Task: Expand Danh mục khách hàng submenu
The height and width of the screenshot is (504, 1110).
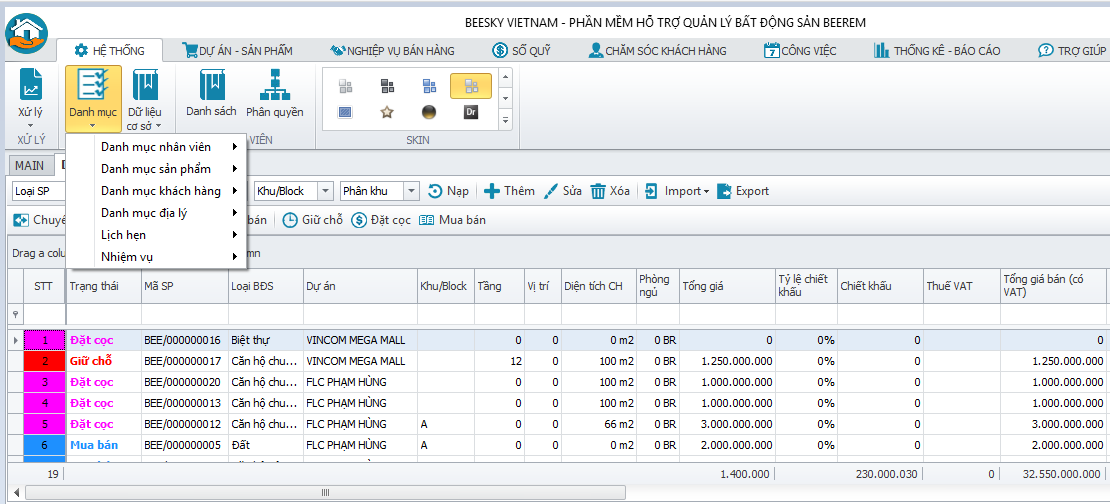Action: [156, 191]
